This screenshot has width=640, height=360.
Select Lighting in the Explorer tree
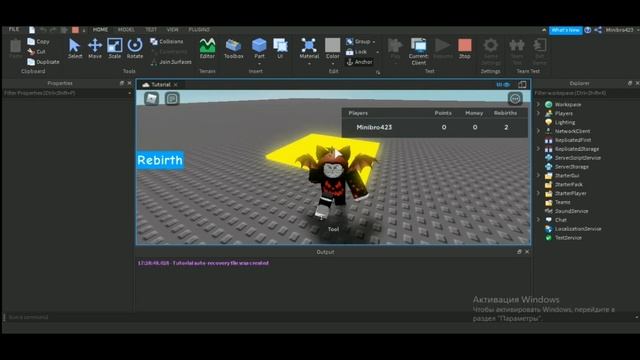[x=565, y=122]
